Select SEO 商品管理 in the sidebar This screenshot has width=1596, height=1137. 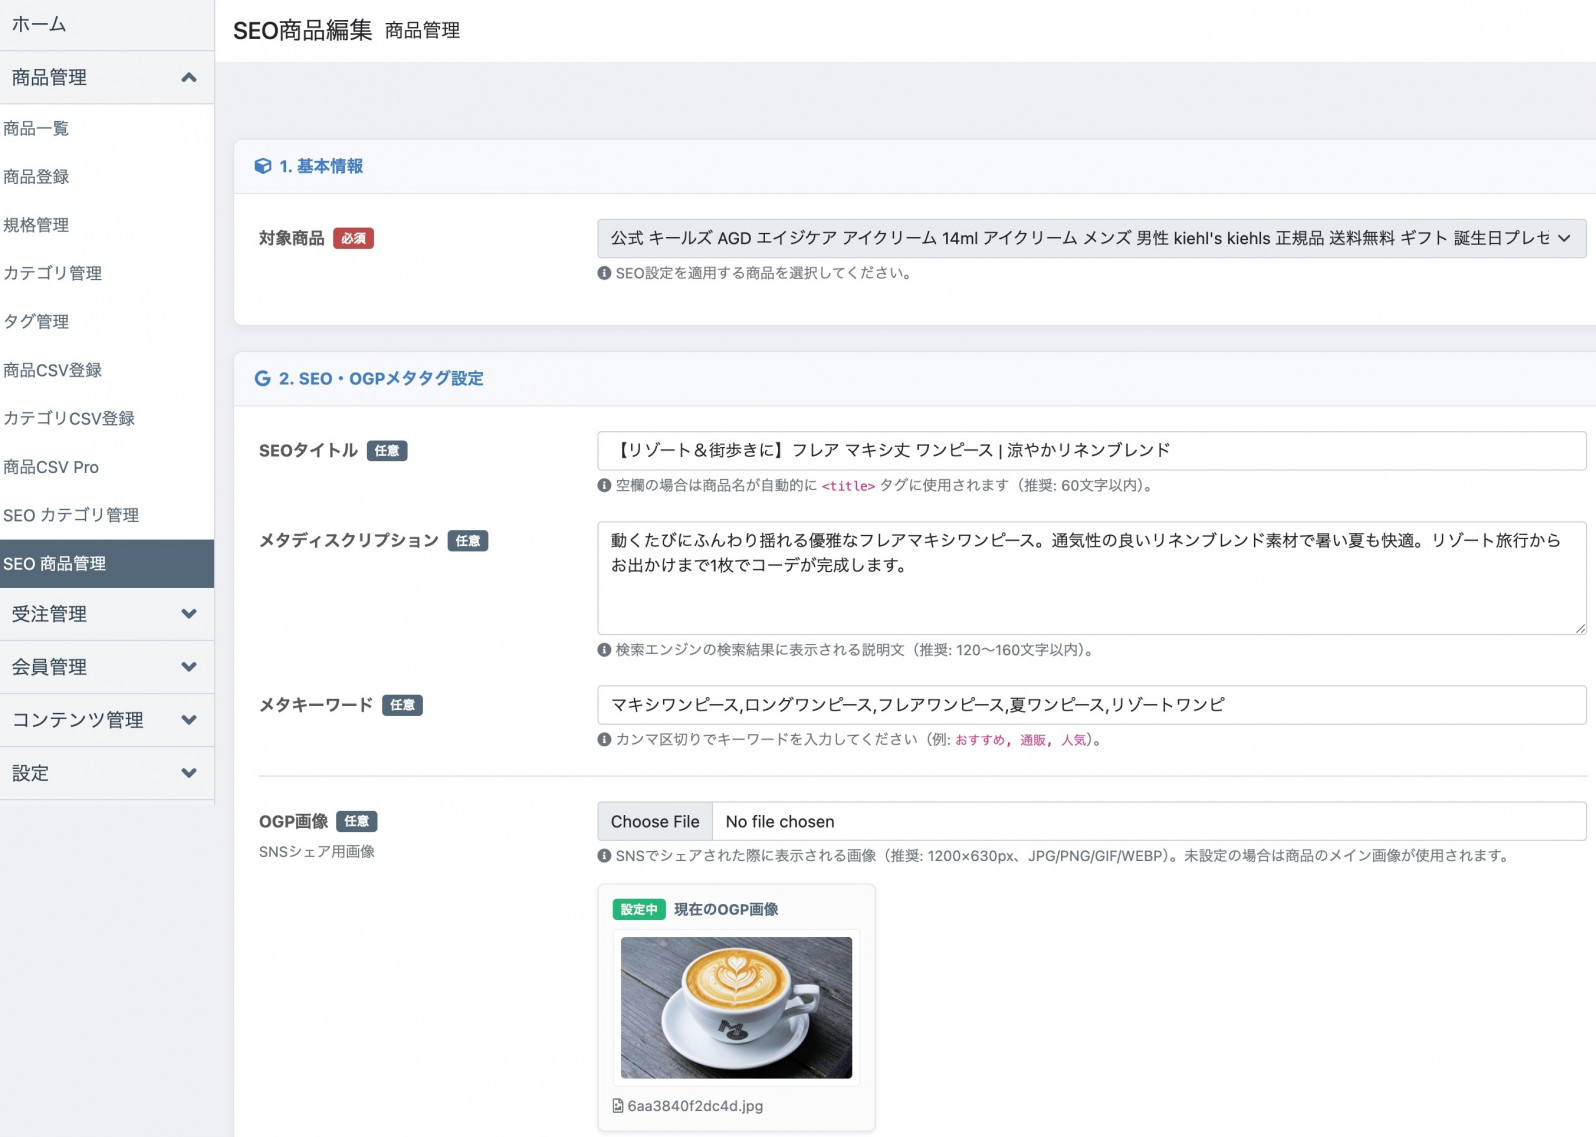tap(107, 564)
